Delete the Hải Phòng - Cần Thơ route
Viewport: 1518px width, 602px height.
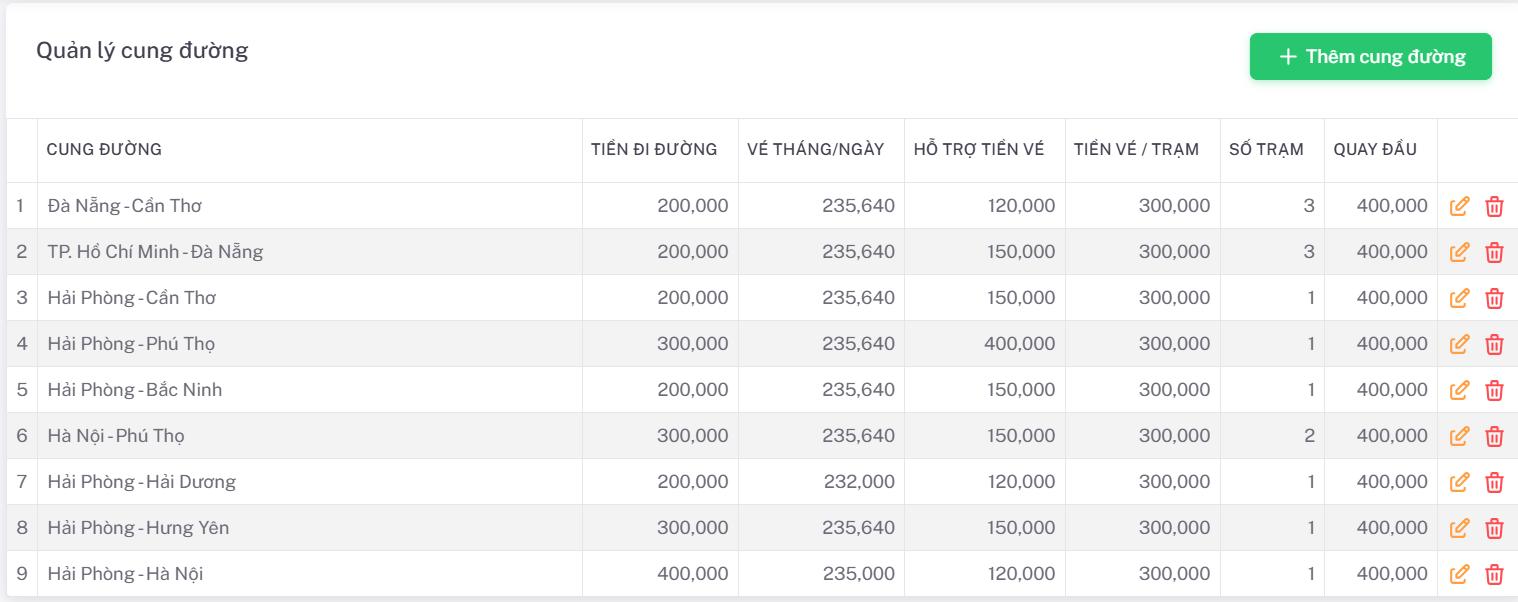coord(1494,299)
